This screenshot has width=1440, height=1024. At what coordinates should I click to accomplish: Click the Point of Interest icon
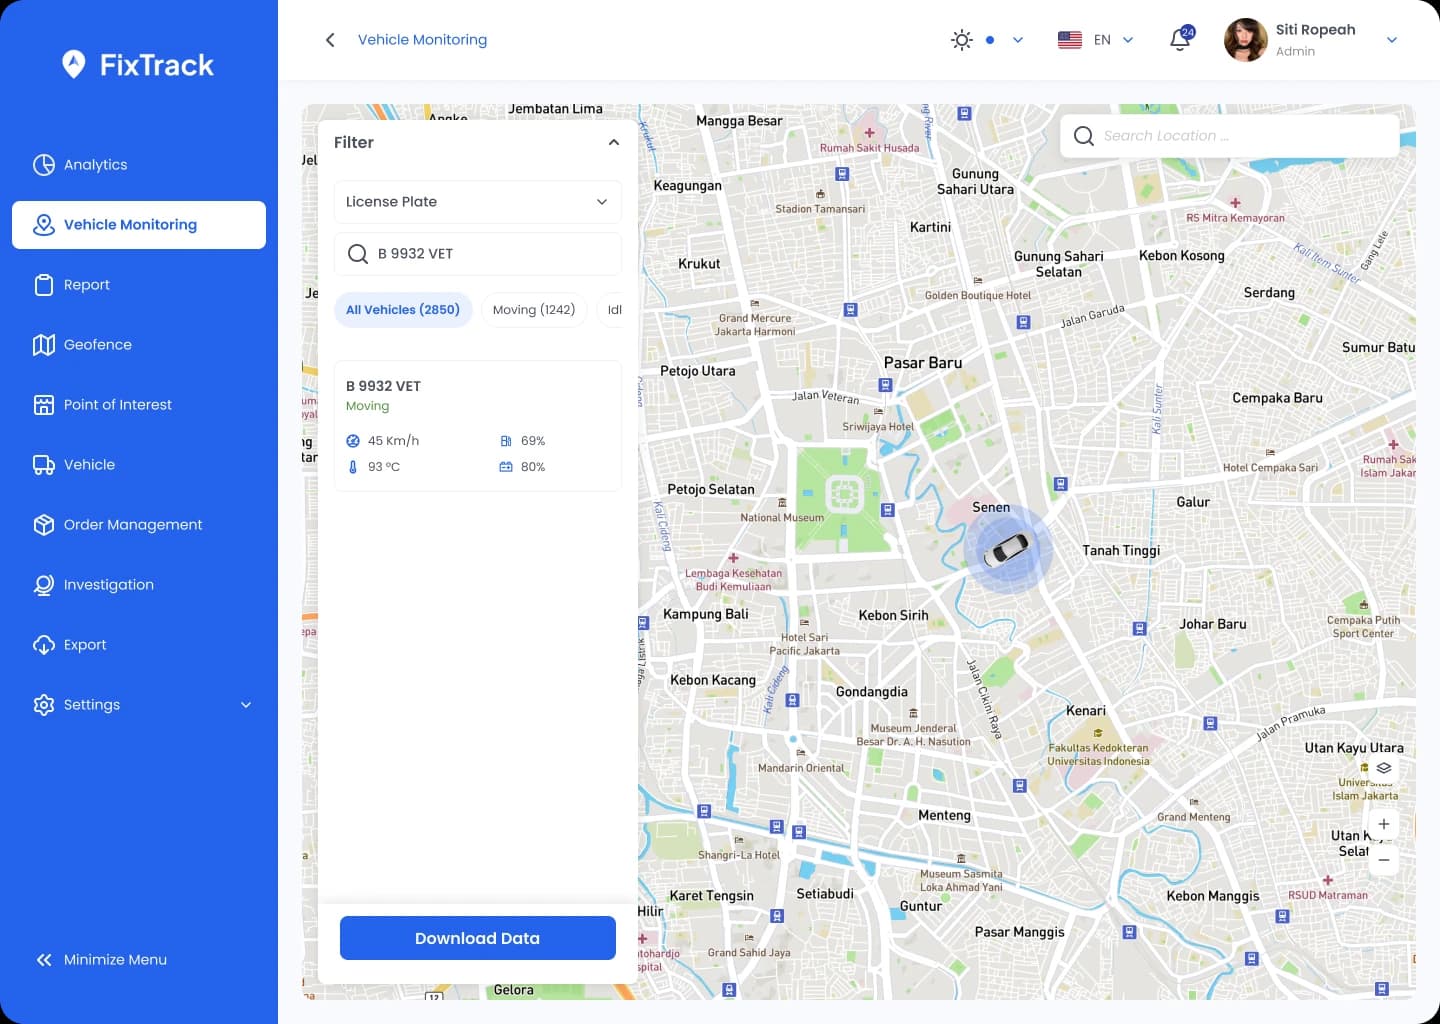point(44,405)
